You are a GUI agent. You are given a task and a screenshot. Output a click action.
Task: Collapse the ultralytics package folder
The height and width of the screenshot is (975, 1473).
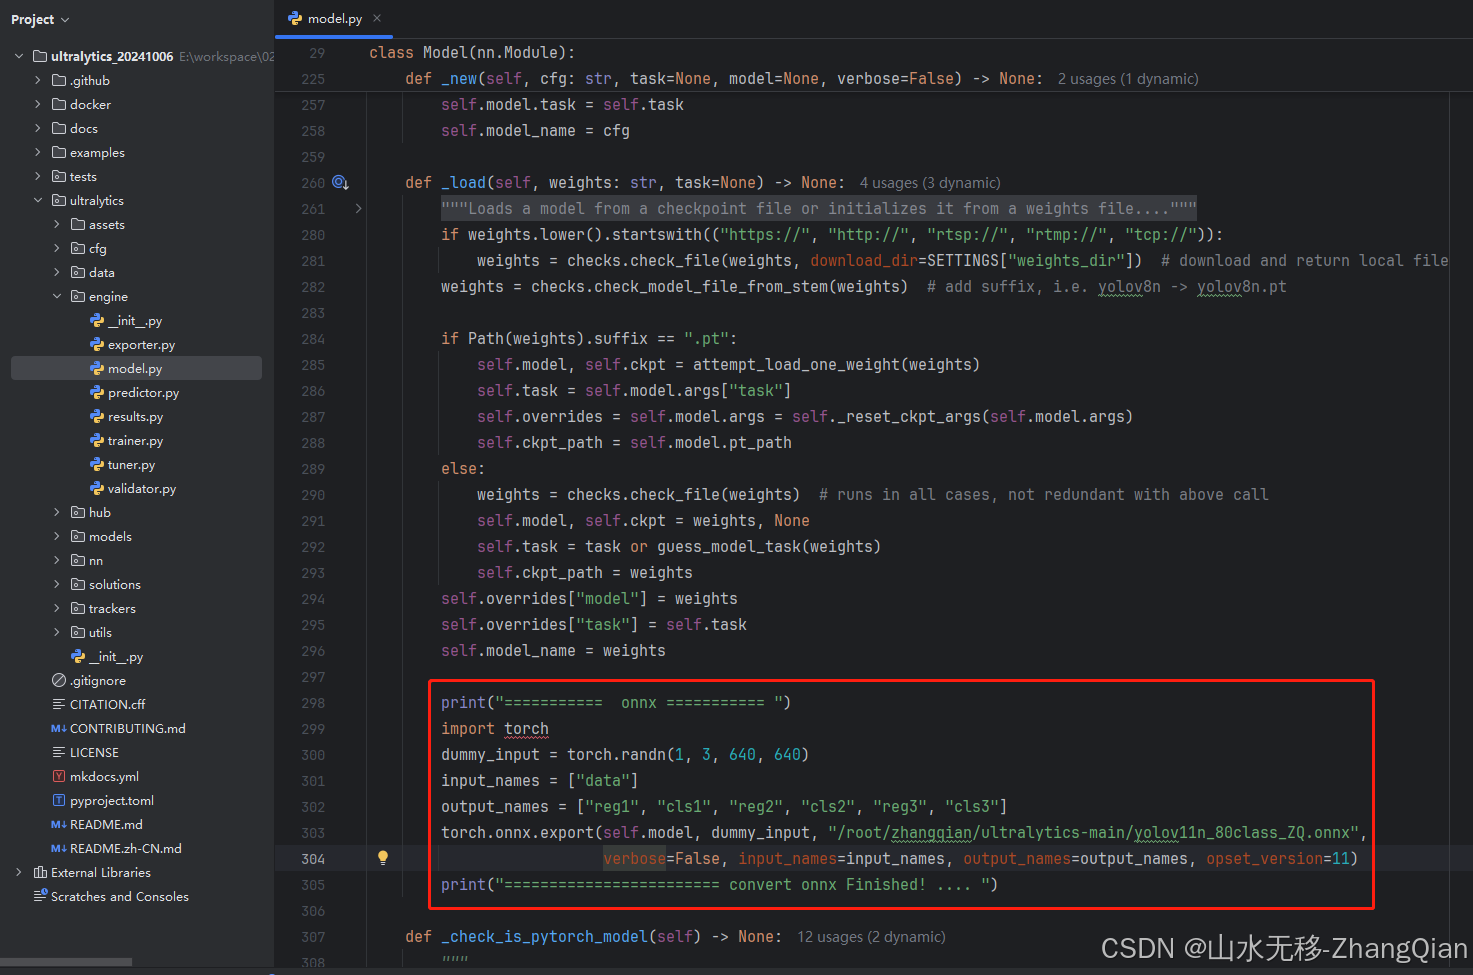pyautogui.click(x=38, y=200)
